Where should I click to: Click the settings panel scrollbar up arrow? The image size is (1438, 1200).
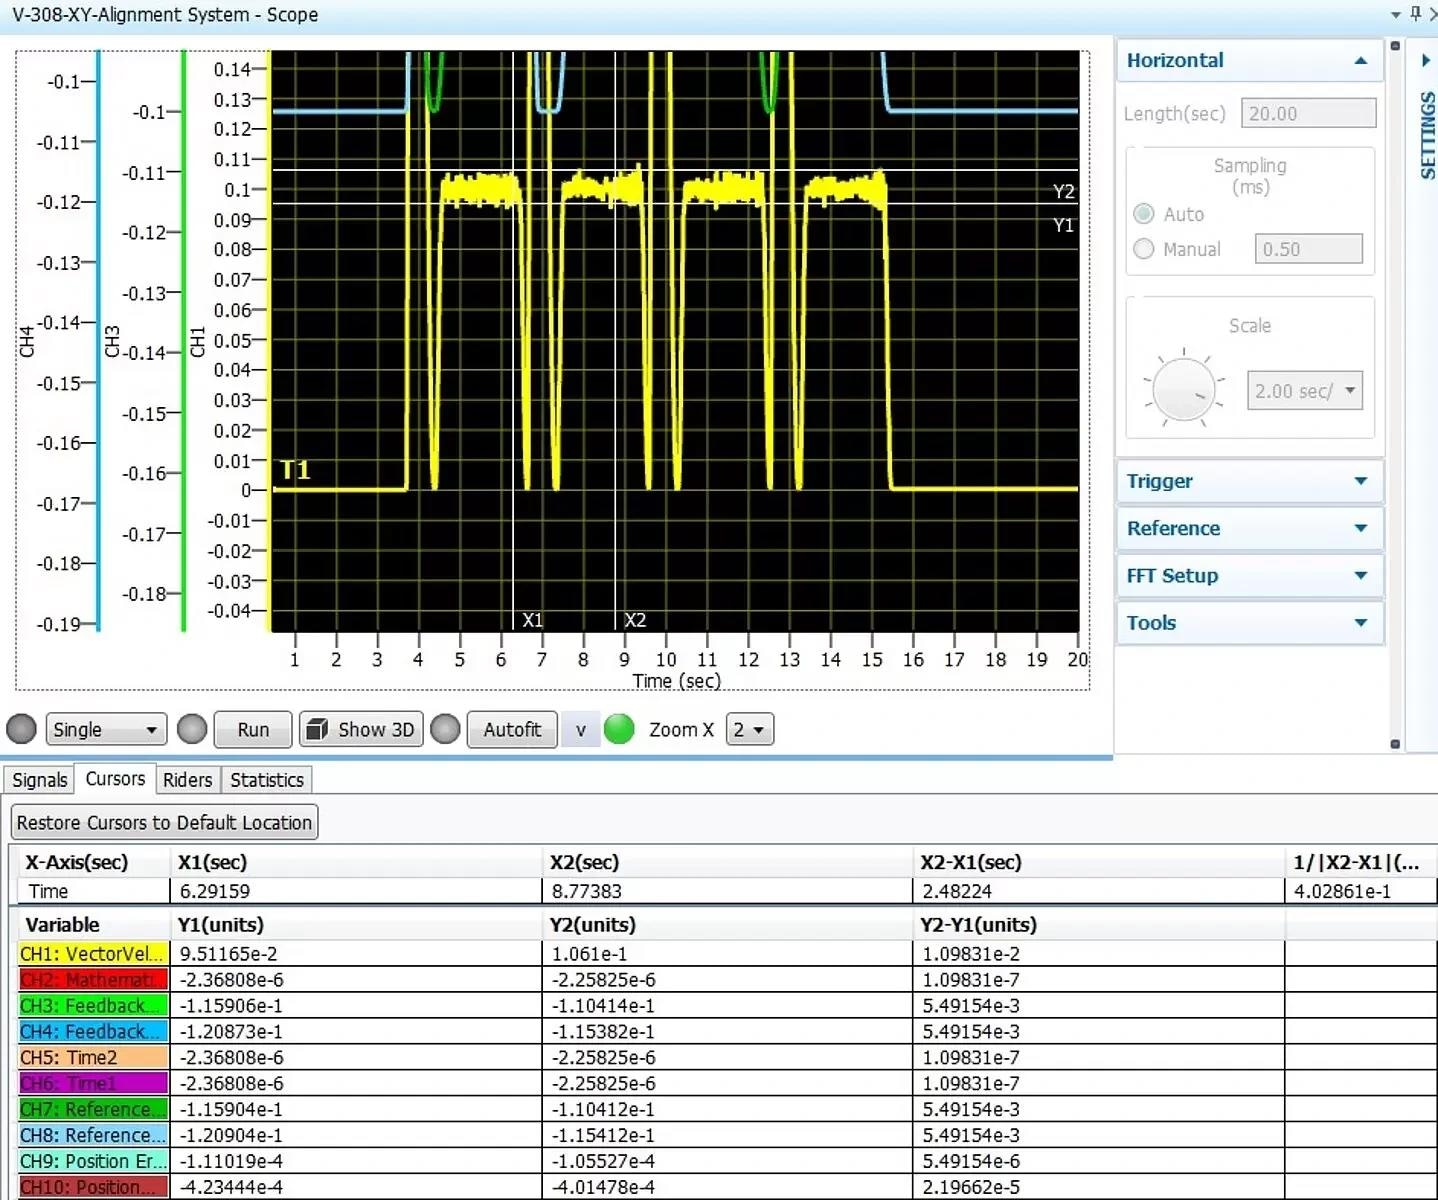click(x=1395, y=46)
